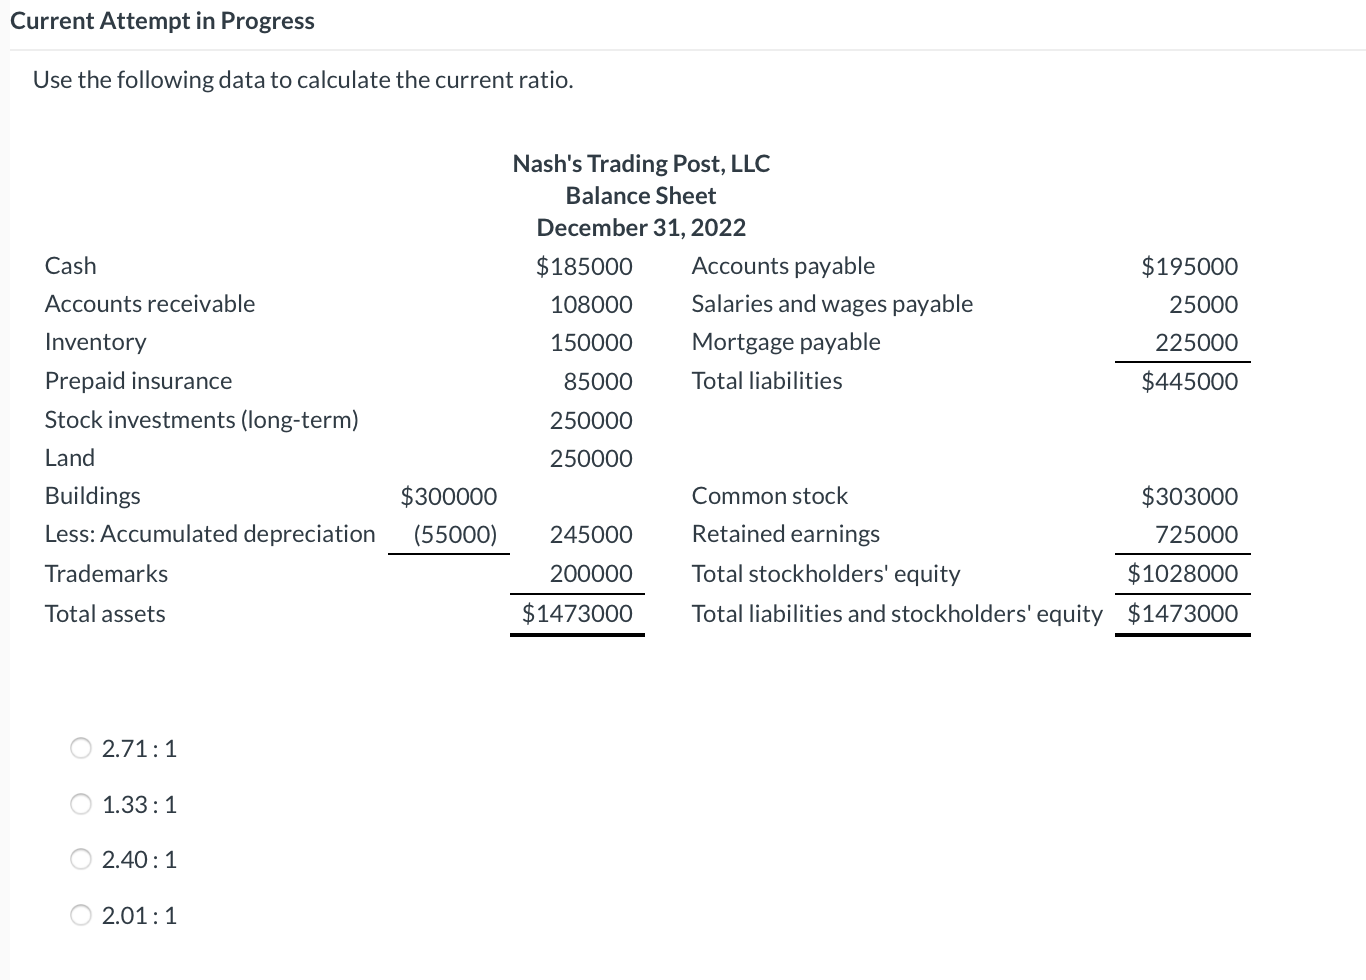1366x980 pixels.
Task: Click the Nash's Trading Post, LLC title
Action: pos(640,163)
